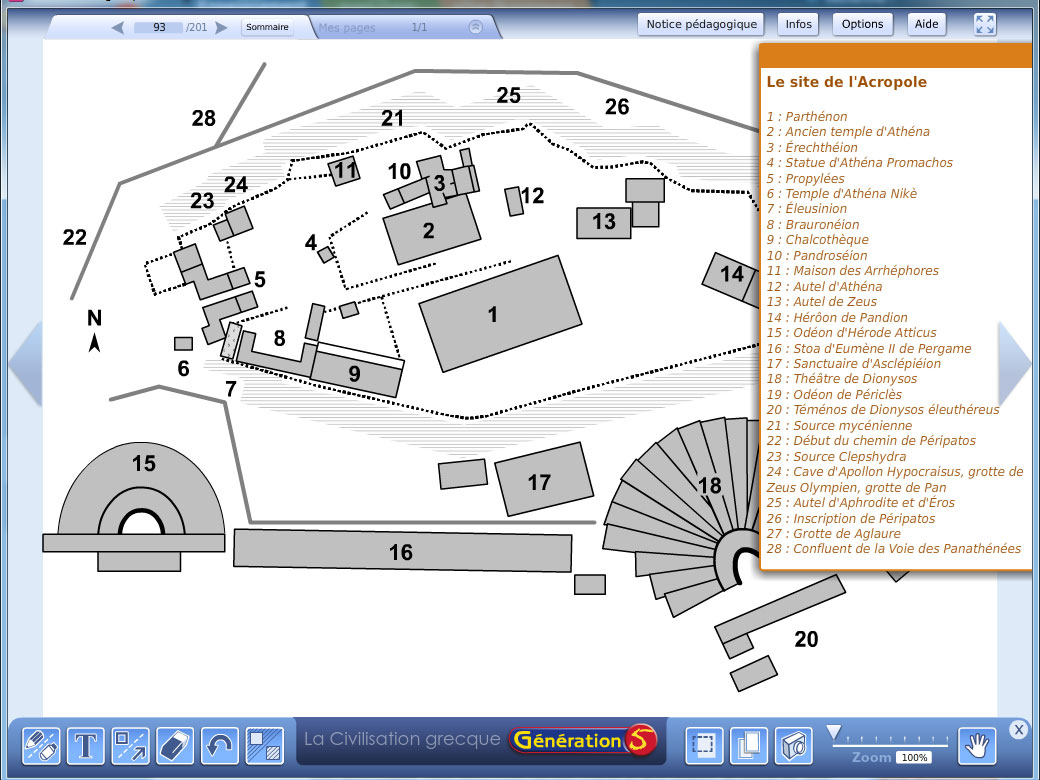The height and width of the screenshot is (780, 1040).
Task: Go to the previous page using the small arrow
Action: [118, 28]
